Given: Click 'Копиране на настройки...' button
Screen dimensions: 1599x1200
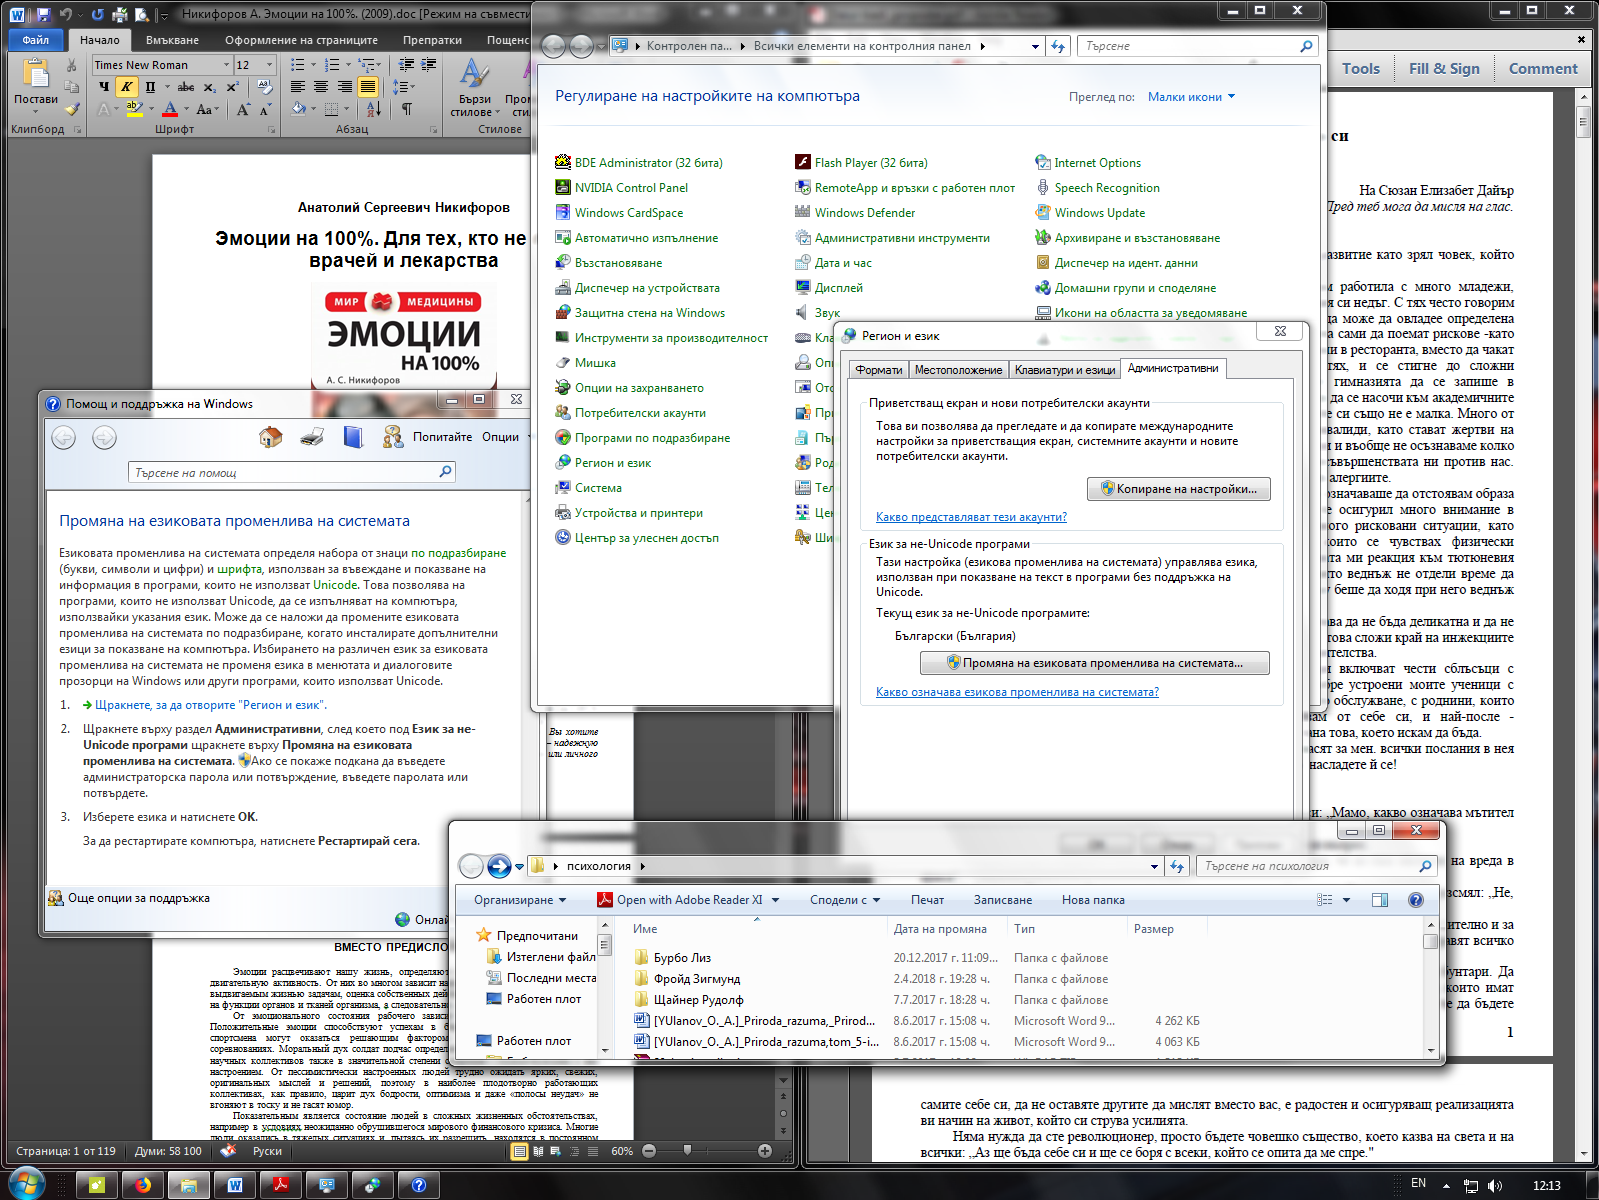Looking at the screenshot, I should pos(1178,489).
